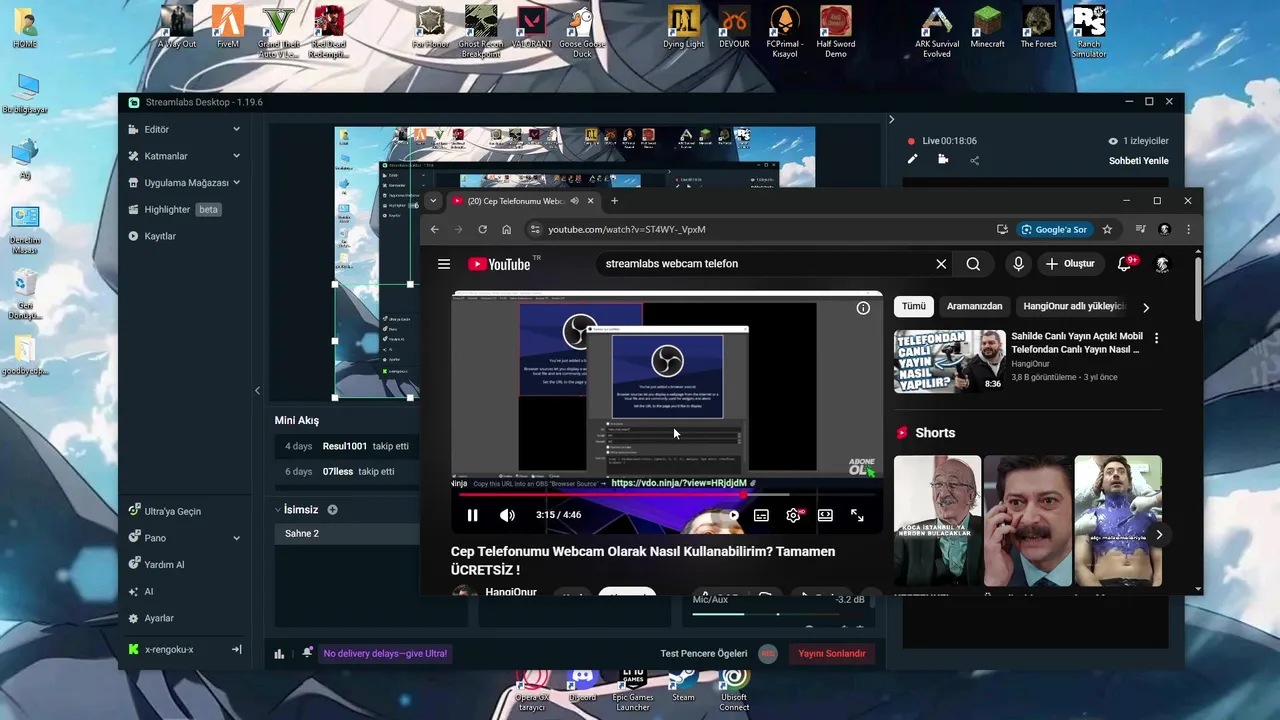Click Test Pencere Öğeleri in Streamlabs

click(704, 653)
